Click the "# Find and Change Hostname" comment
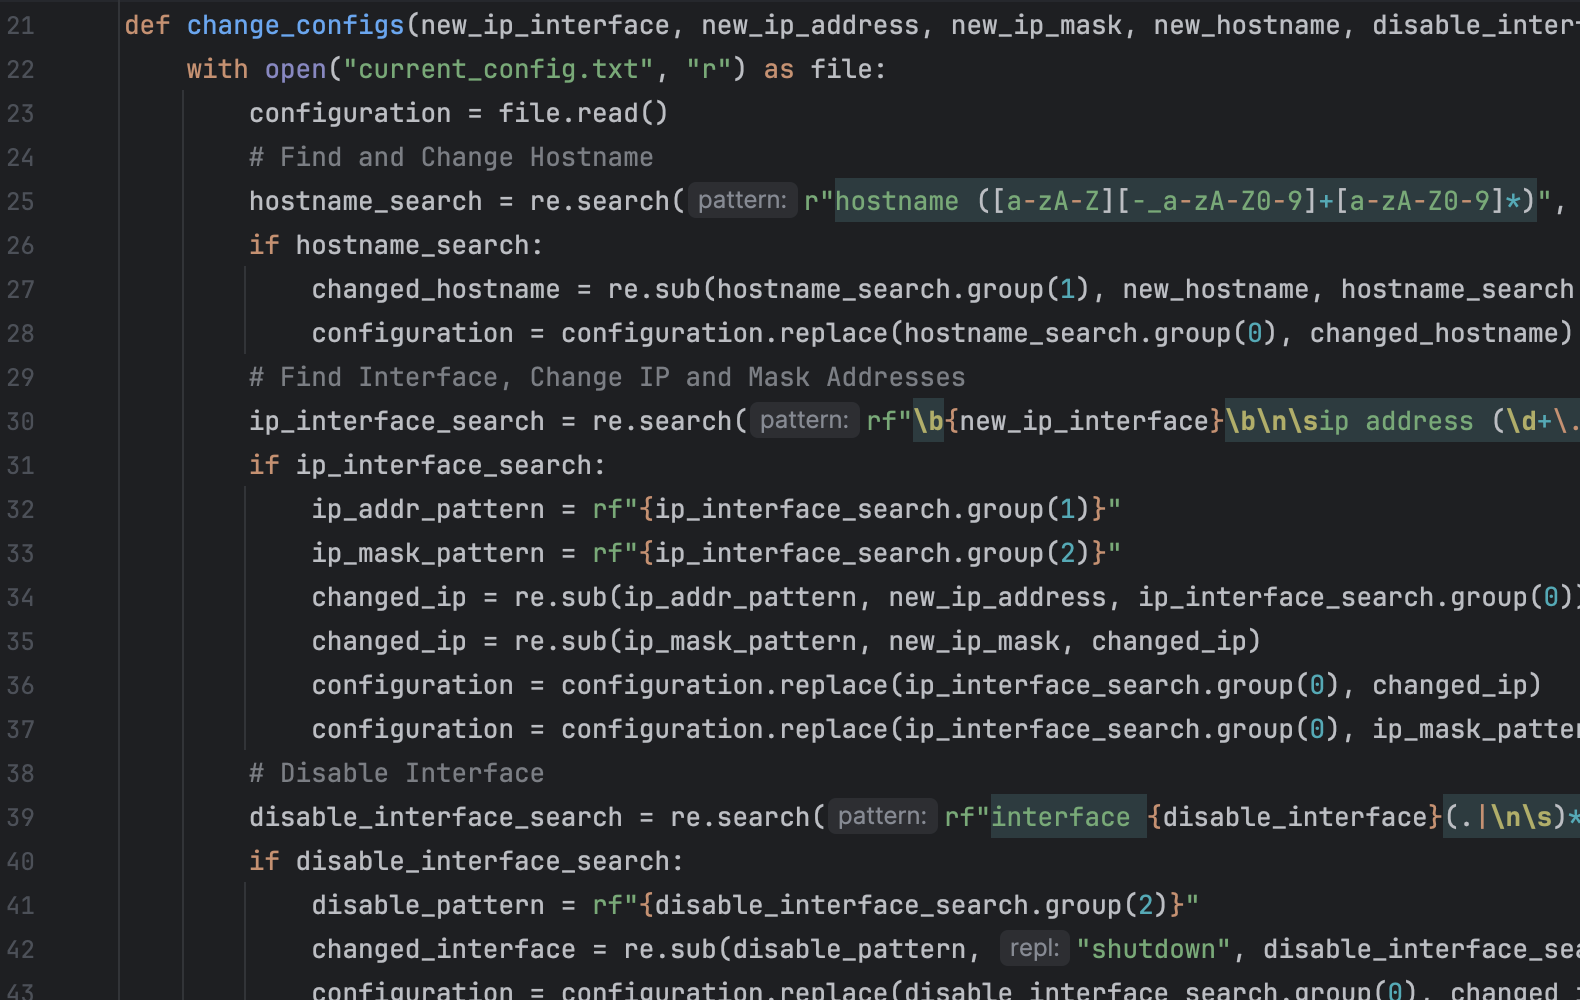1580x1000 pixels. pyautogui.click(x=451, y=157)
